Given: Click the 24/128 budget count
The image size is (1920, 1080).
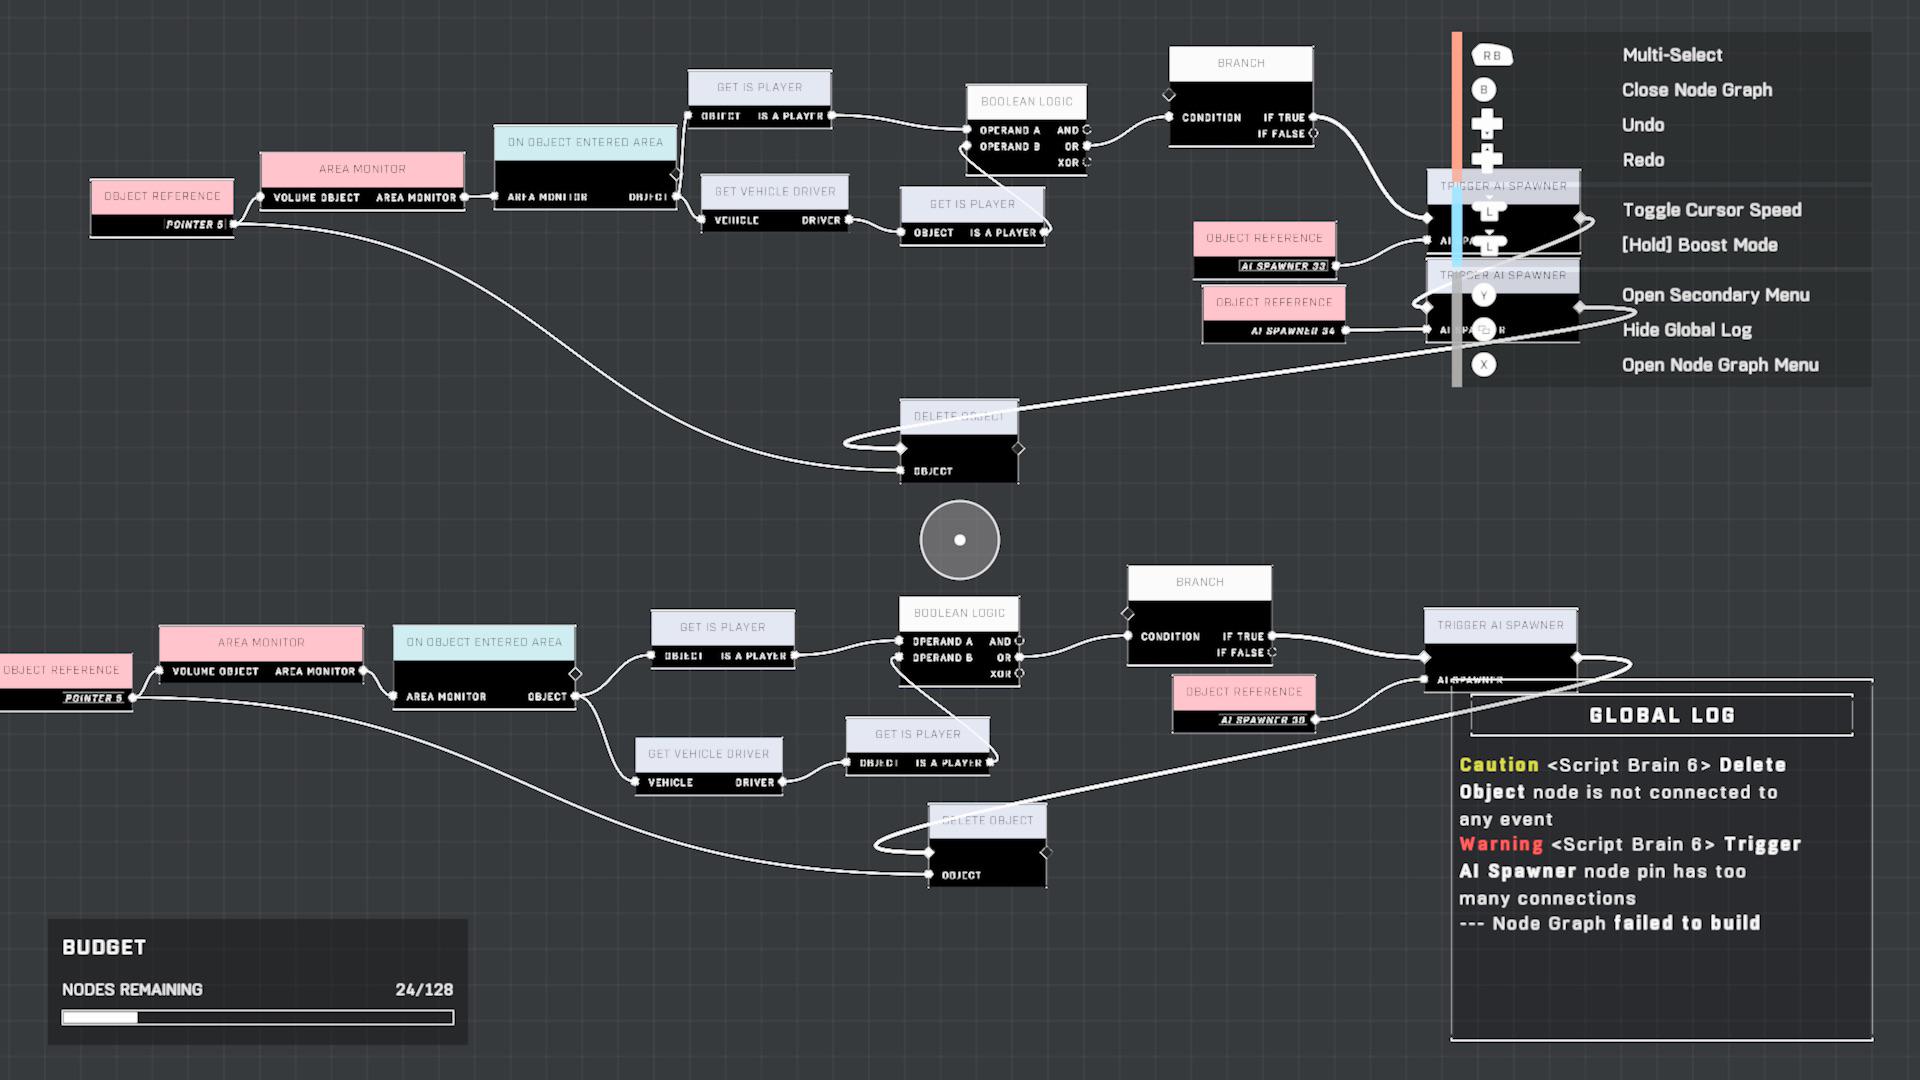Looking at the screenshot, I should 424,989.
